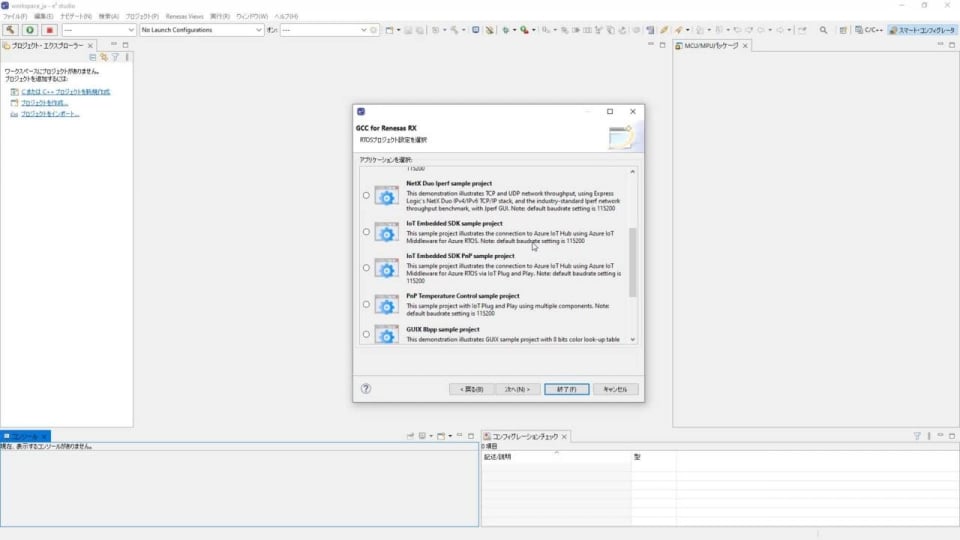Click the New wizard toolbar icon
Image resolution: width=960 pixels, height=540 pixels.
click(389, 30)
